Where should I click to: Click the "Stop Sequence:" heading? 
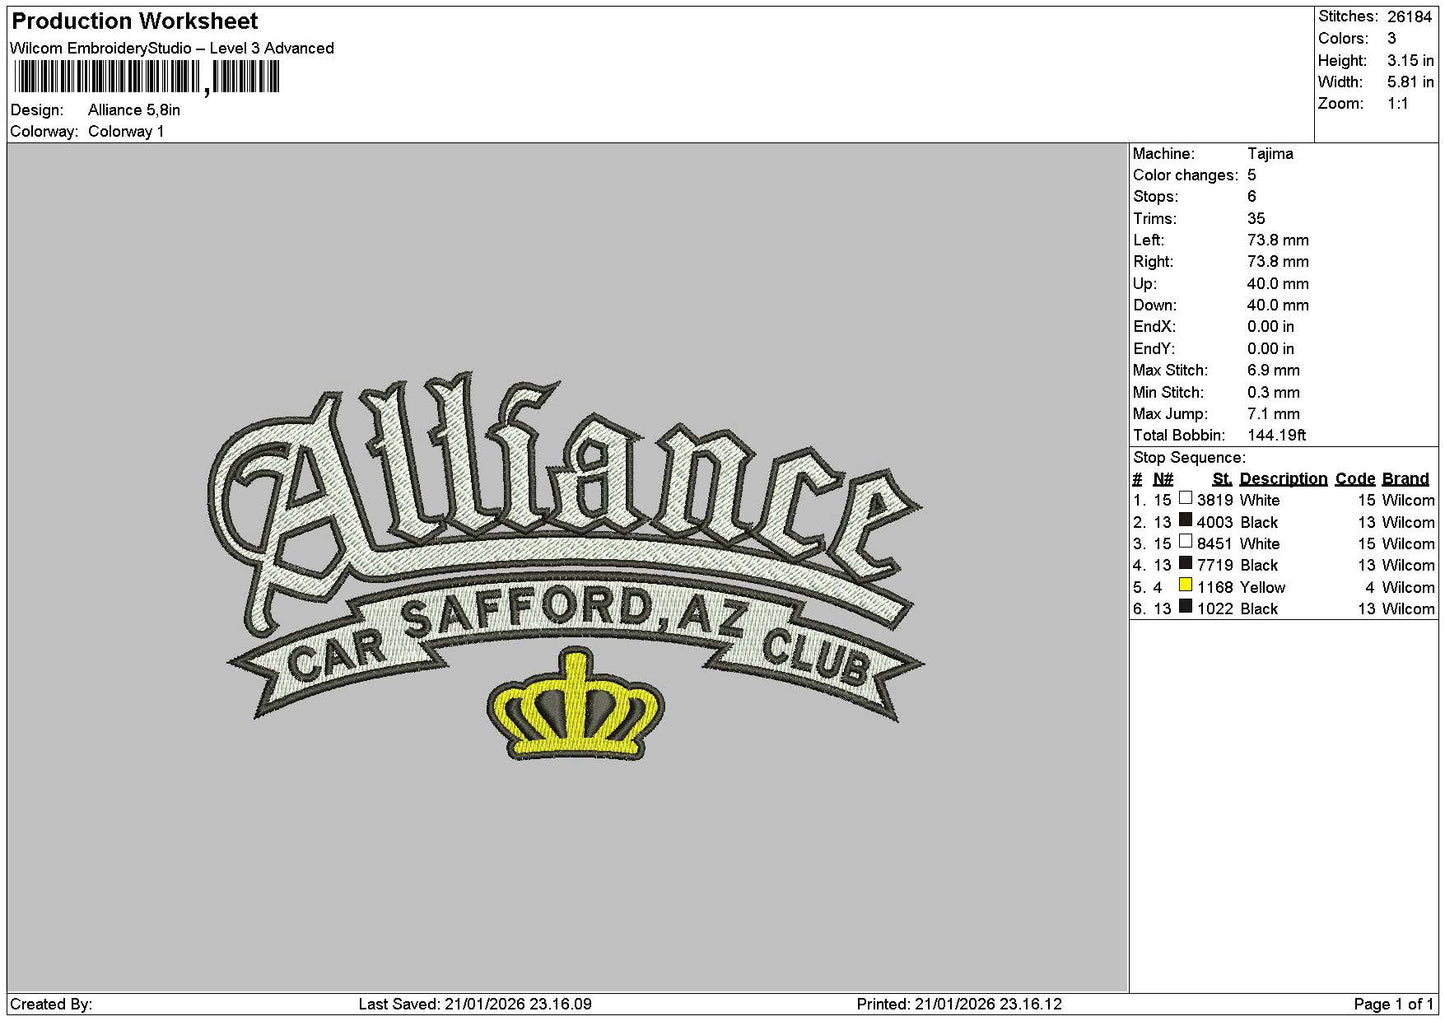1189,458
